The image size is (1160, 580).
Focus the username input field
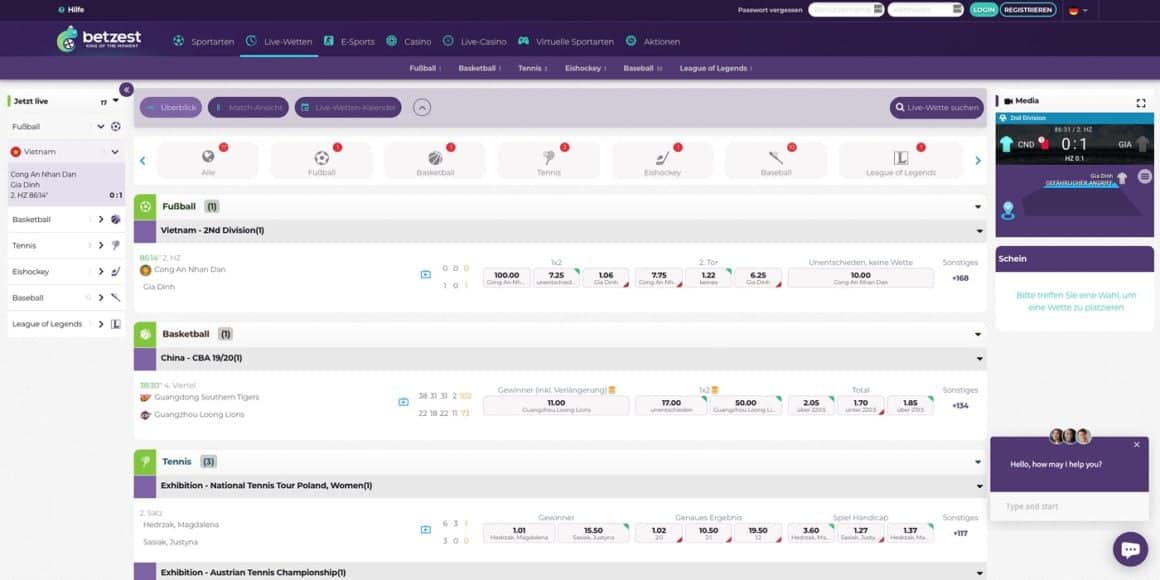846,10
